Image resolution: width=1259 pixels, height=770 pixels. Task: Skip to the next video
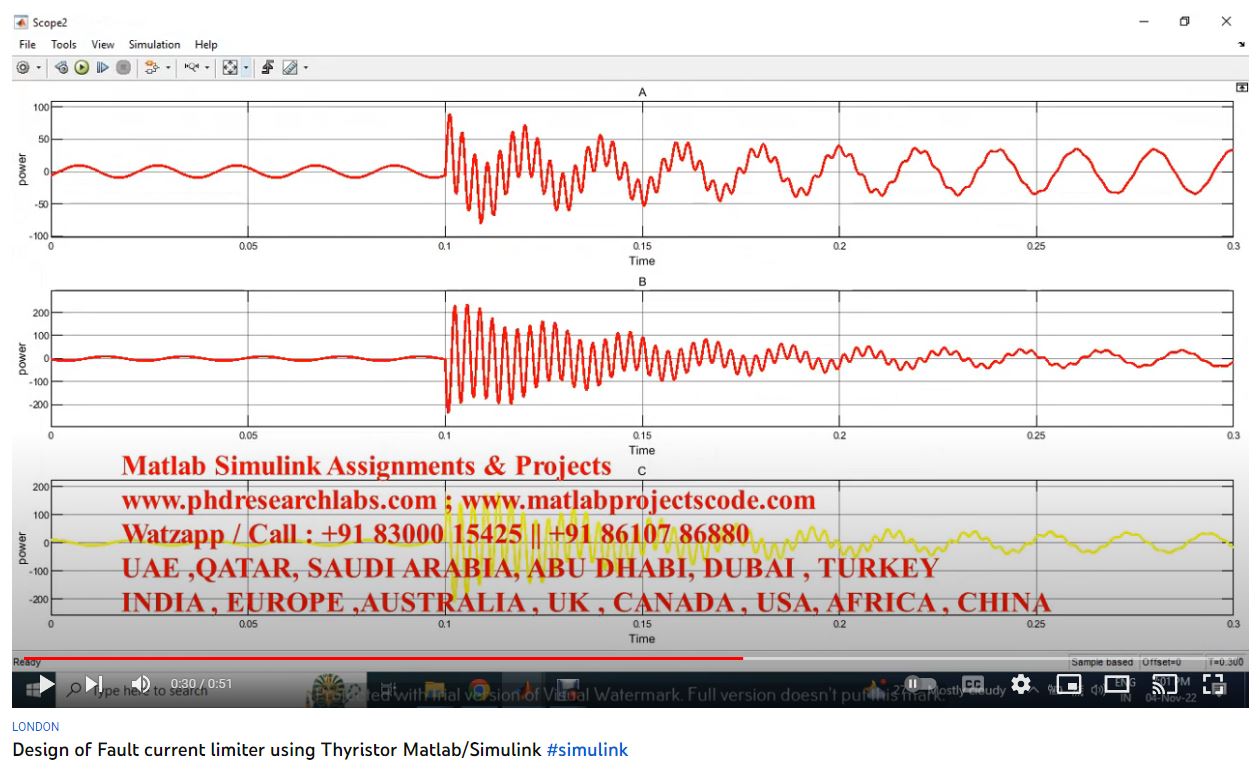tap(94, 684)
